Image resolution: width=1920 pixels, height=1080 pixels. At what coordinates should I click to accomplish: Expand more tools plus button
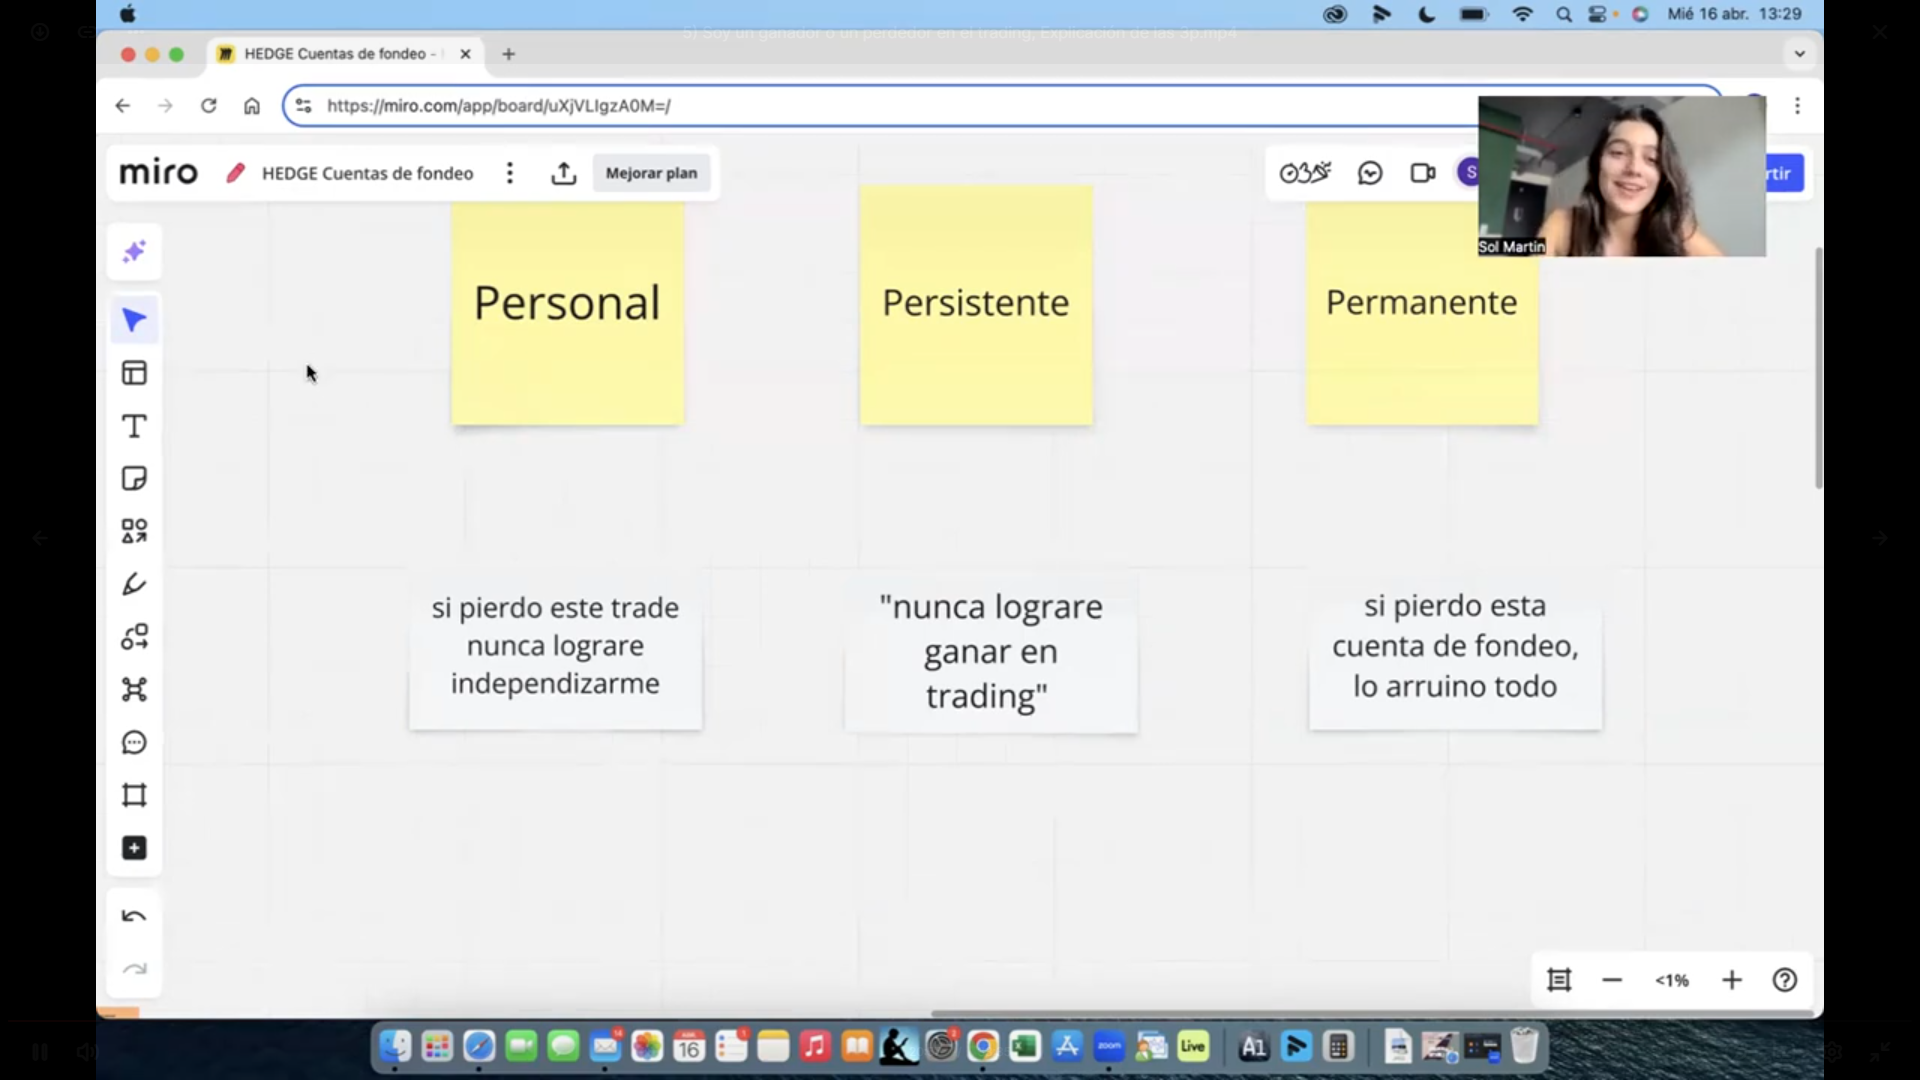pyautogui.click(x=134, y=848)
